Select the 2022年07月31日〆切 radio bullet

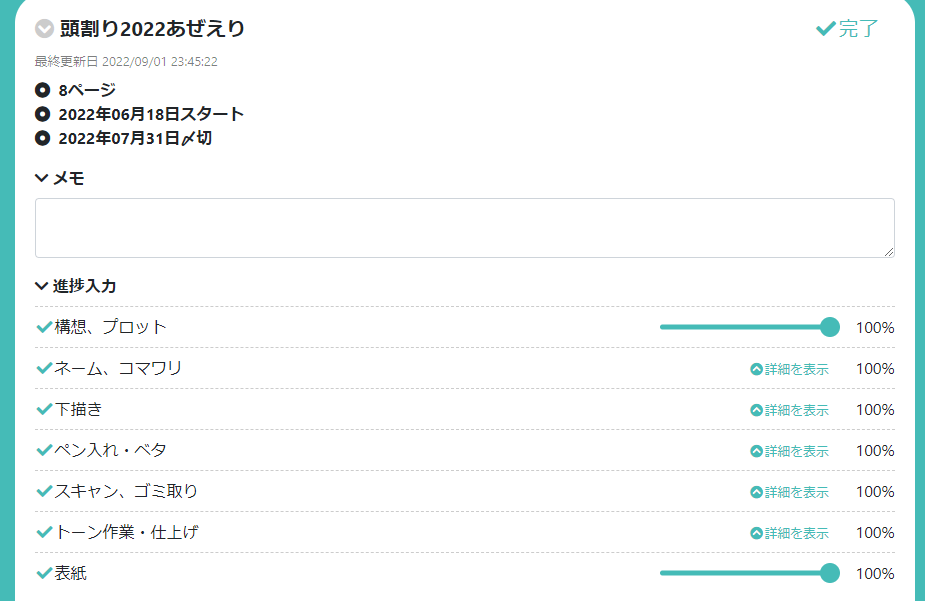[x=42, y=138]
